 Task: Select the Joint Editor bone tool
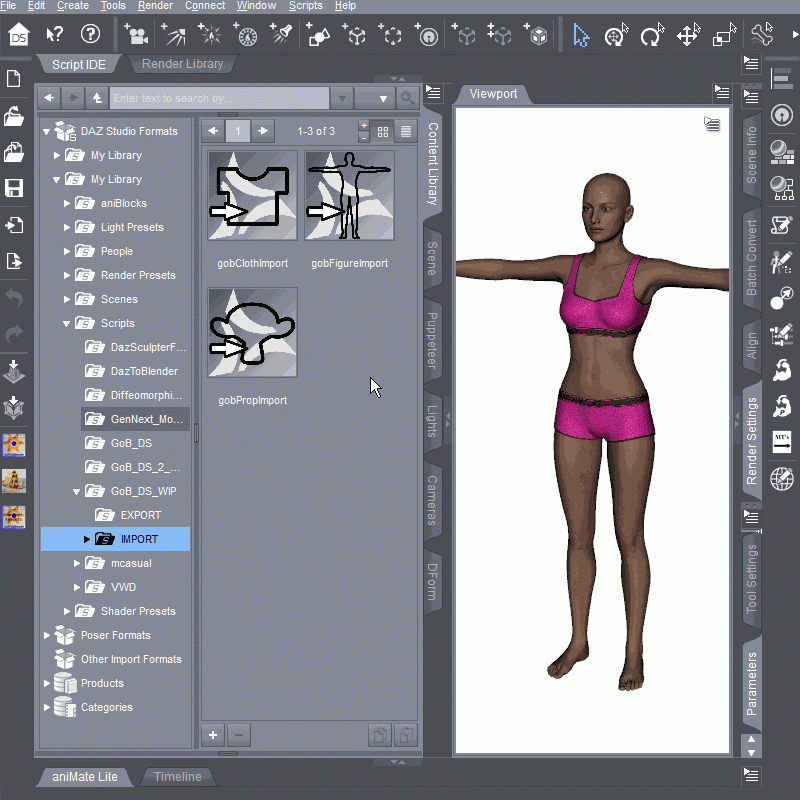(762, 35)
